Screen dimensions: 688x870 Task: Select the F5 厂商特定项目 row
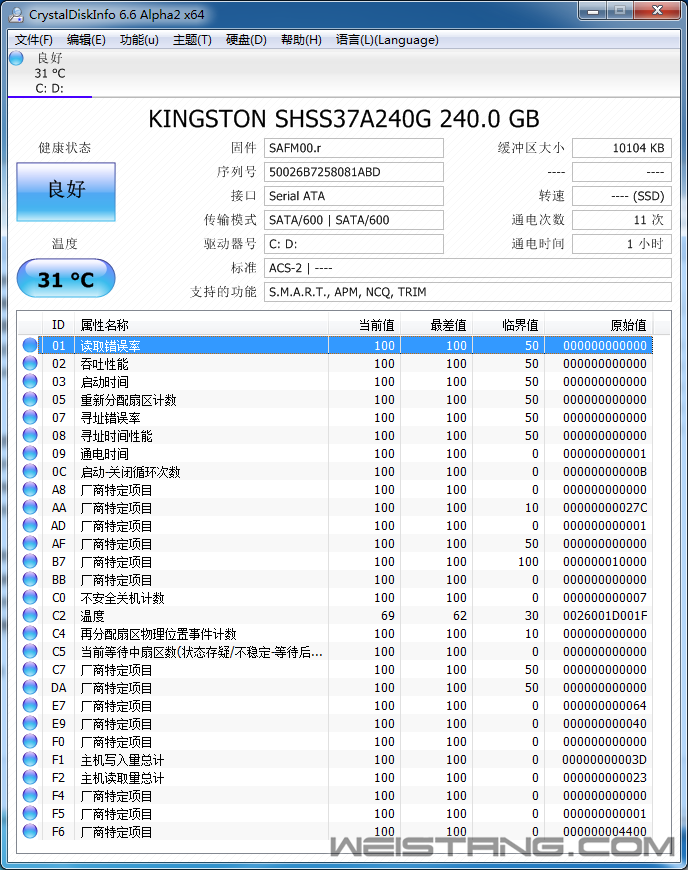tap(335, 813)
